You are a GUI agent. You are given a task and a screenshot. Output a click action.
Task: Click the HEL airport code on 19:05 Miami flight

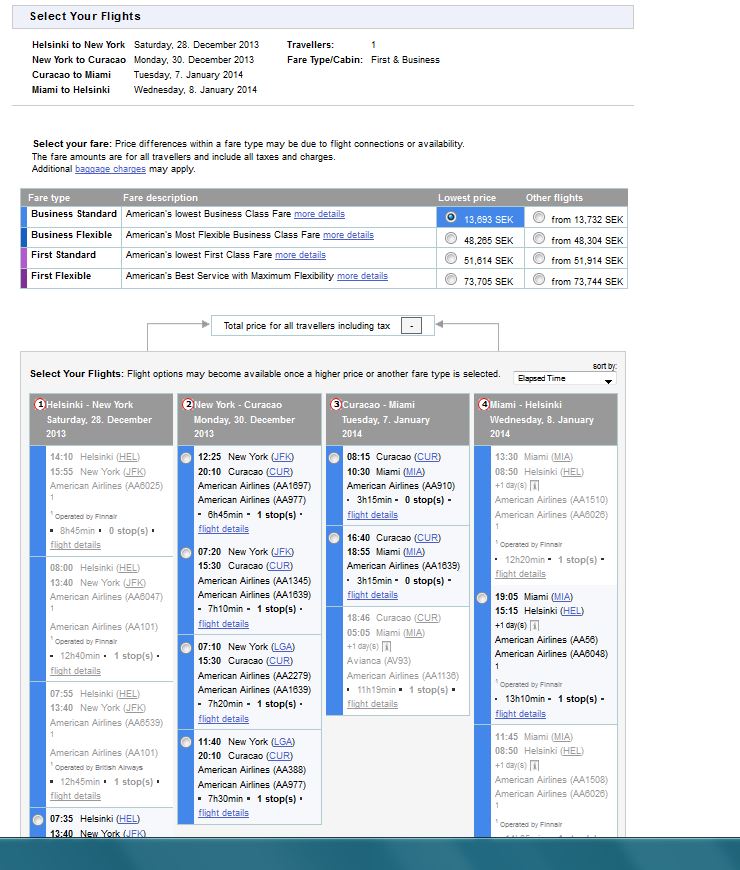coord(572,611)
